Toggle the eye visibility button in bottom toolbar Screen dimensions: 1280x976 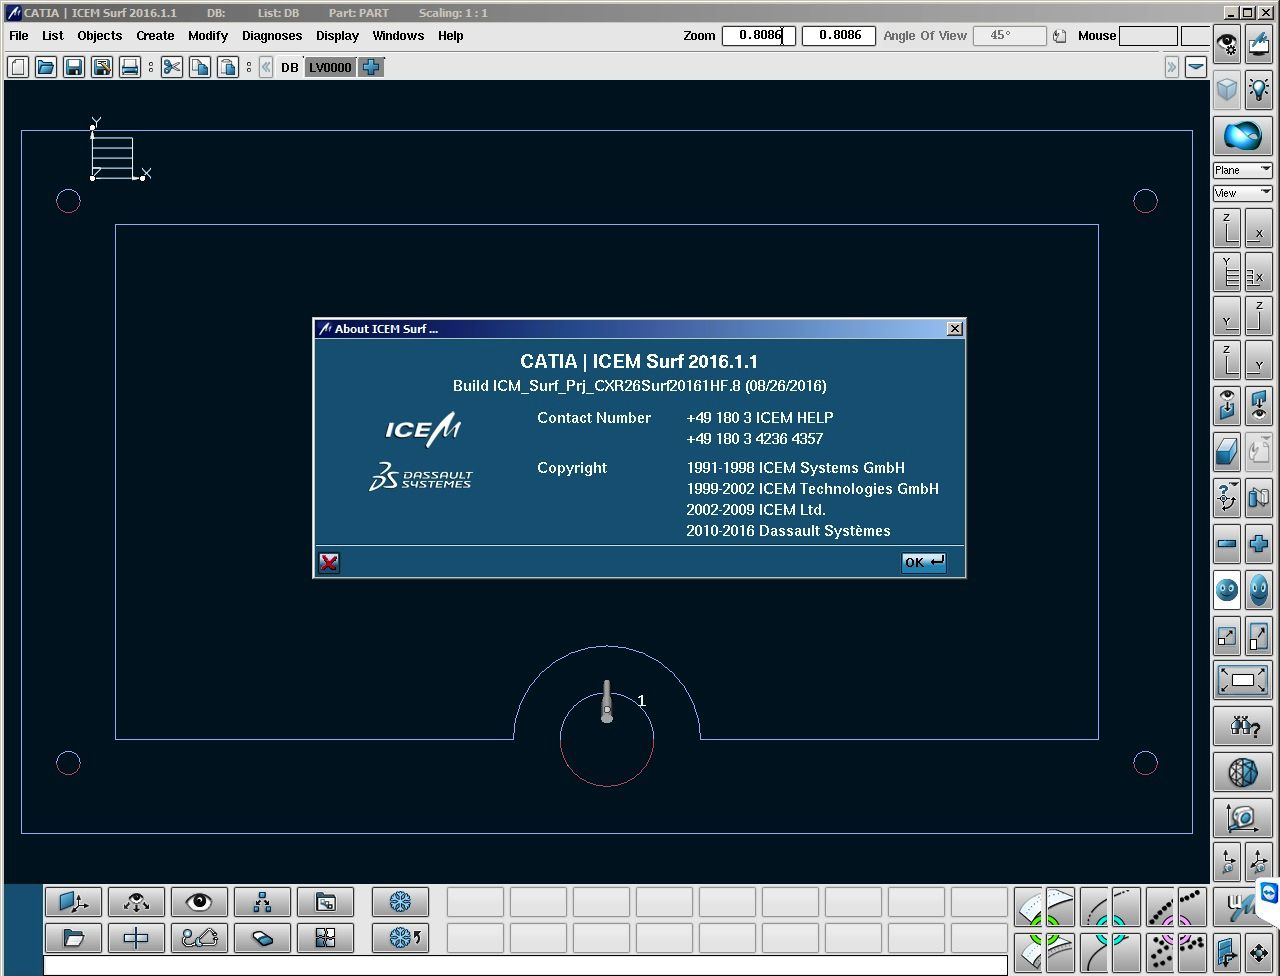pos(199,902)
